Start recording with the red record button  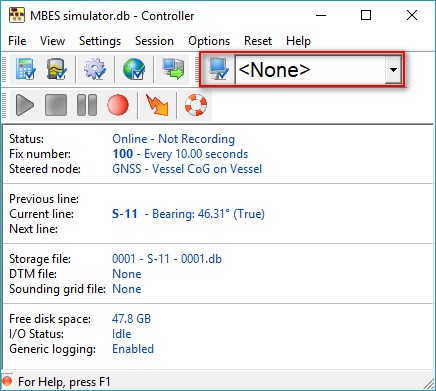118,105
